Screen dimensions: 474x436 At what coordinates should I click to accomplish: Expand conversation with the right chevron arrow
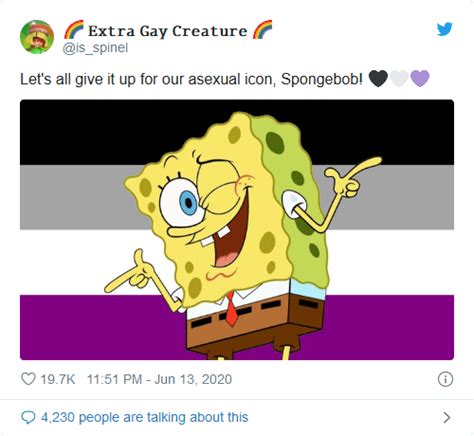pyautogui.click(x=447, y=417)
